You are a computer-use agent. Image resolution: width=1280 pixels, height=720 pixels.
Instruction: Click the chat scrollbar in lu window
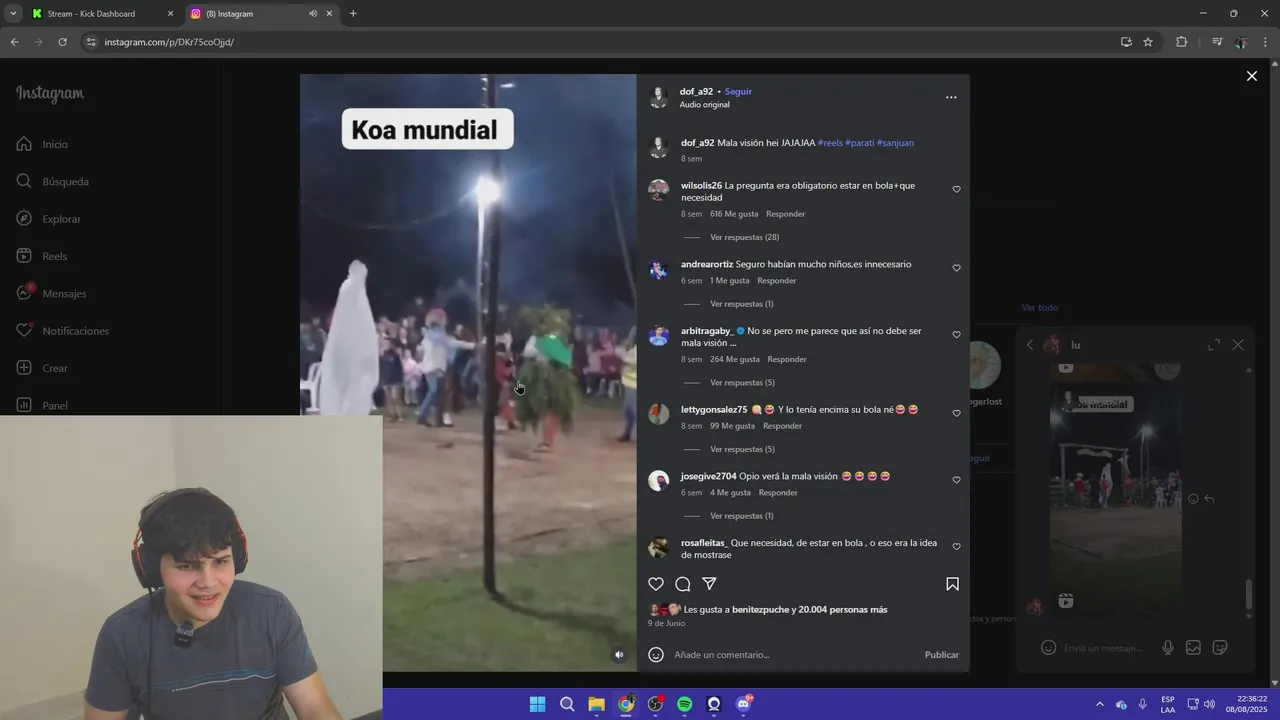tap(1248, 594)
